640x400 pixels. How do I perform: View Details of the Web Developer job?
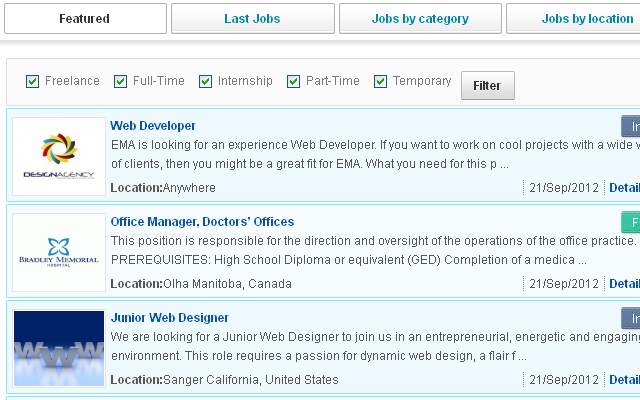[x=624, y=188]
